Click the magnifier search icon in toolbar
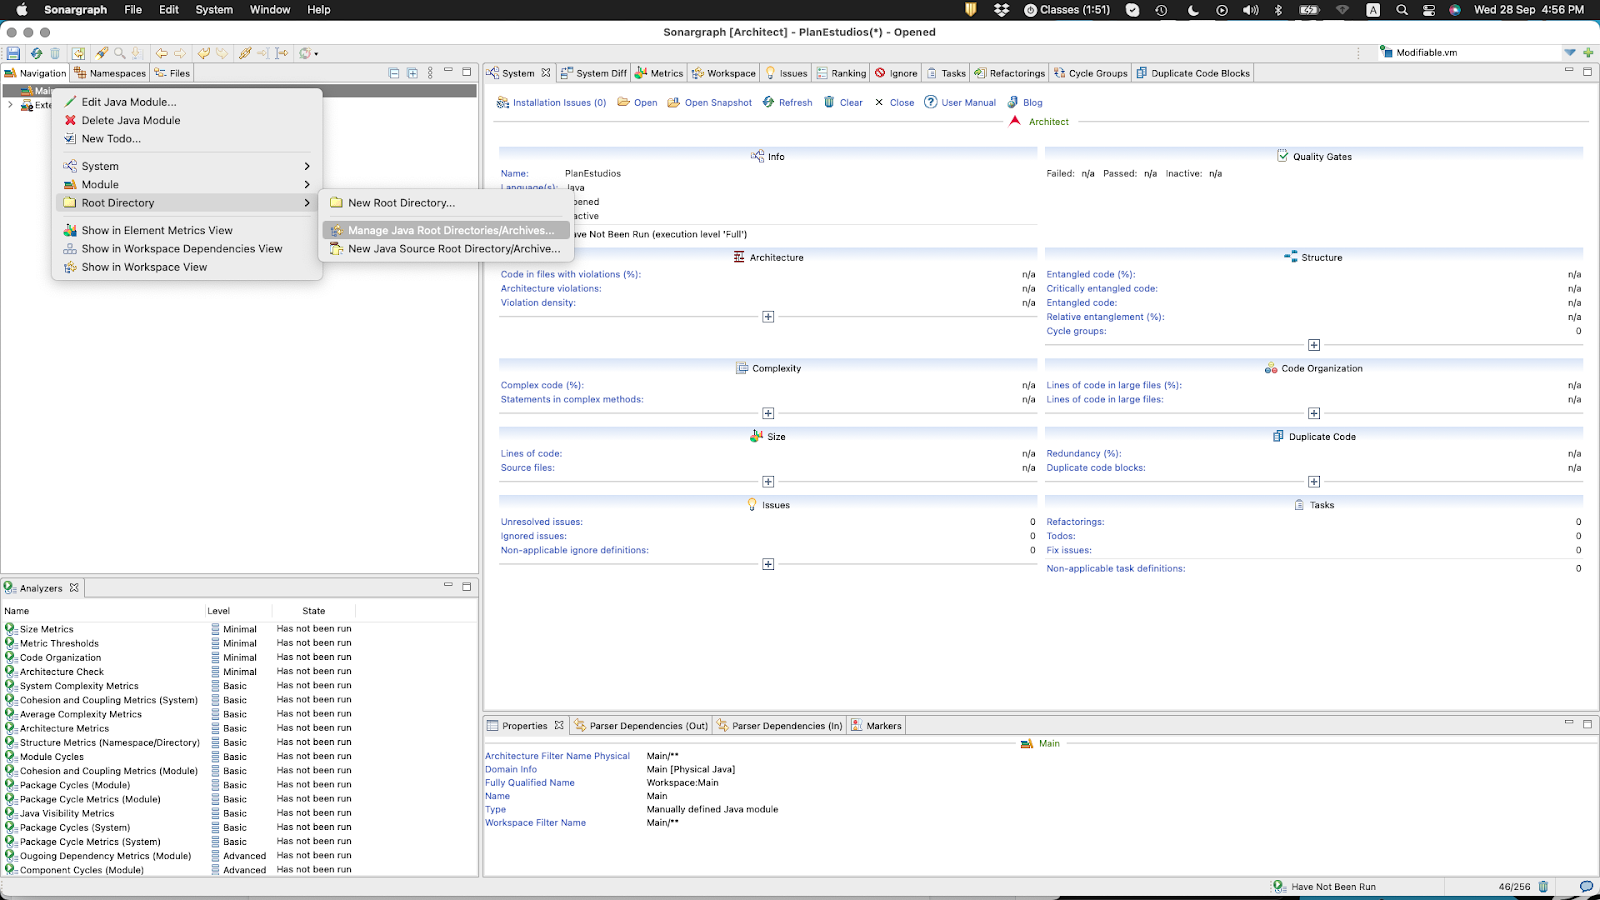Image resolution: width=1600 pixels, height=900 pixels. [x=120, y=53]
